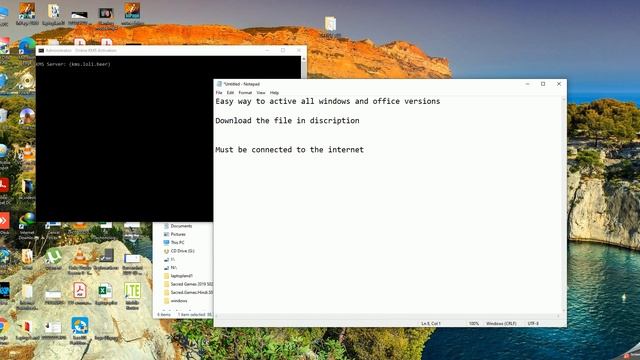Click the 'Must be connected to the internet' line

tap(289, 149)
